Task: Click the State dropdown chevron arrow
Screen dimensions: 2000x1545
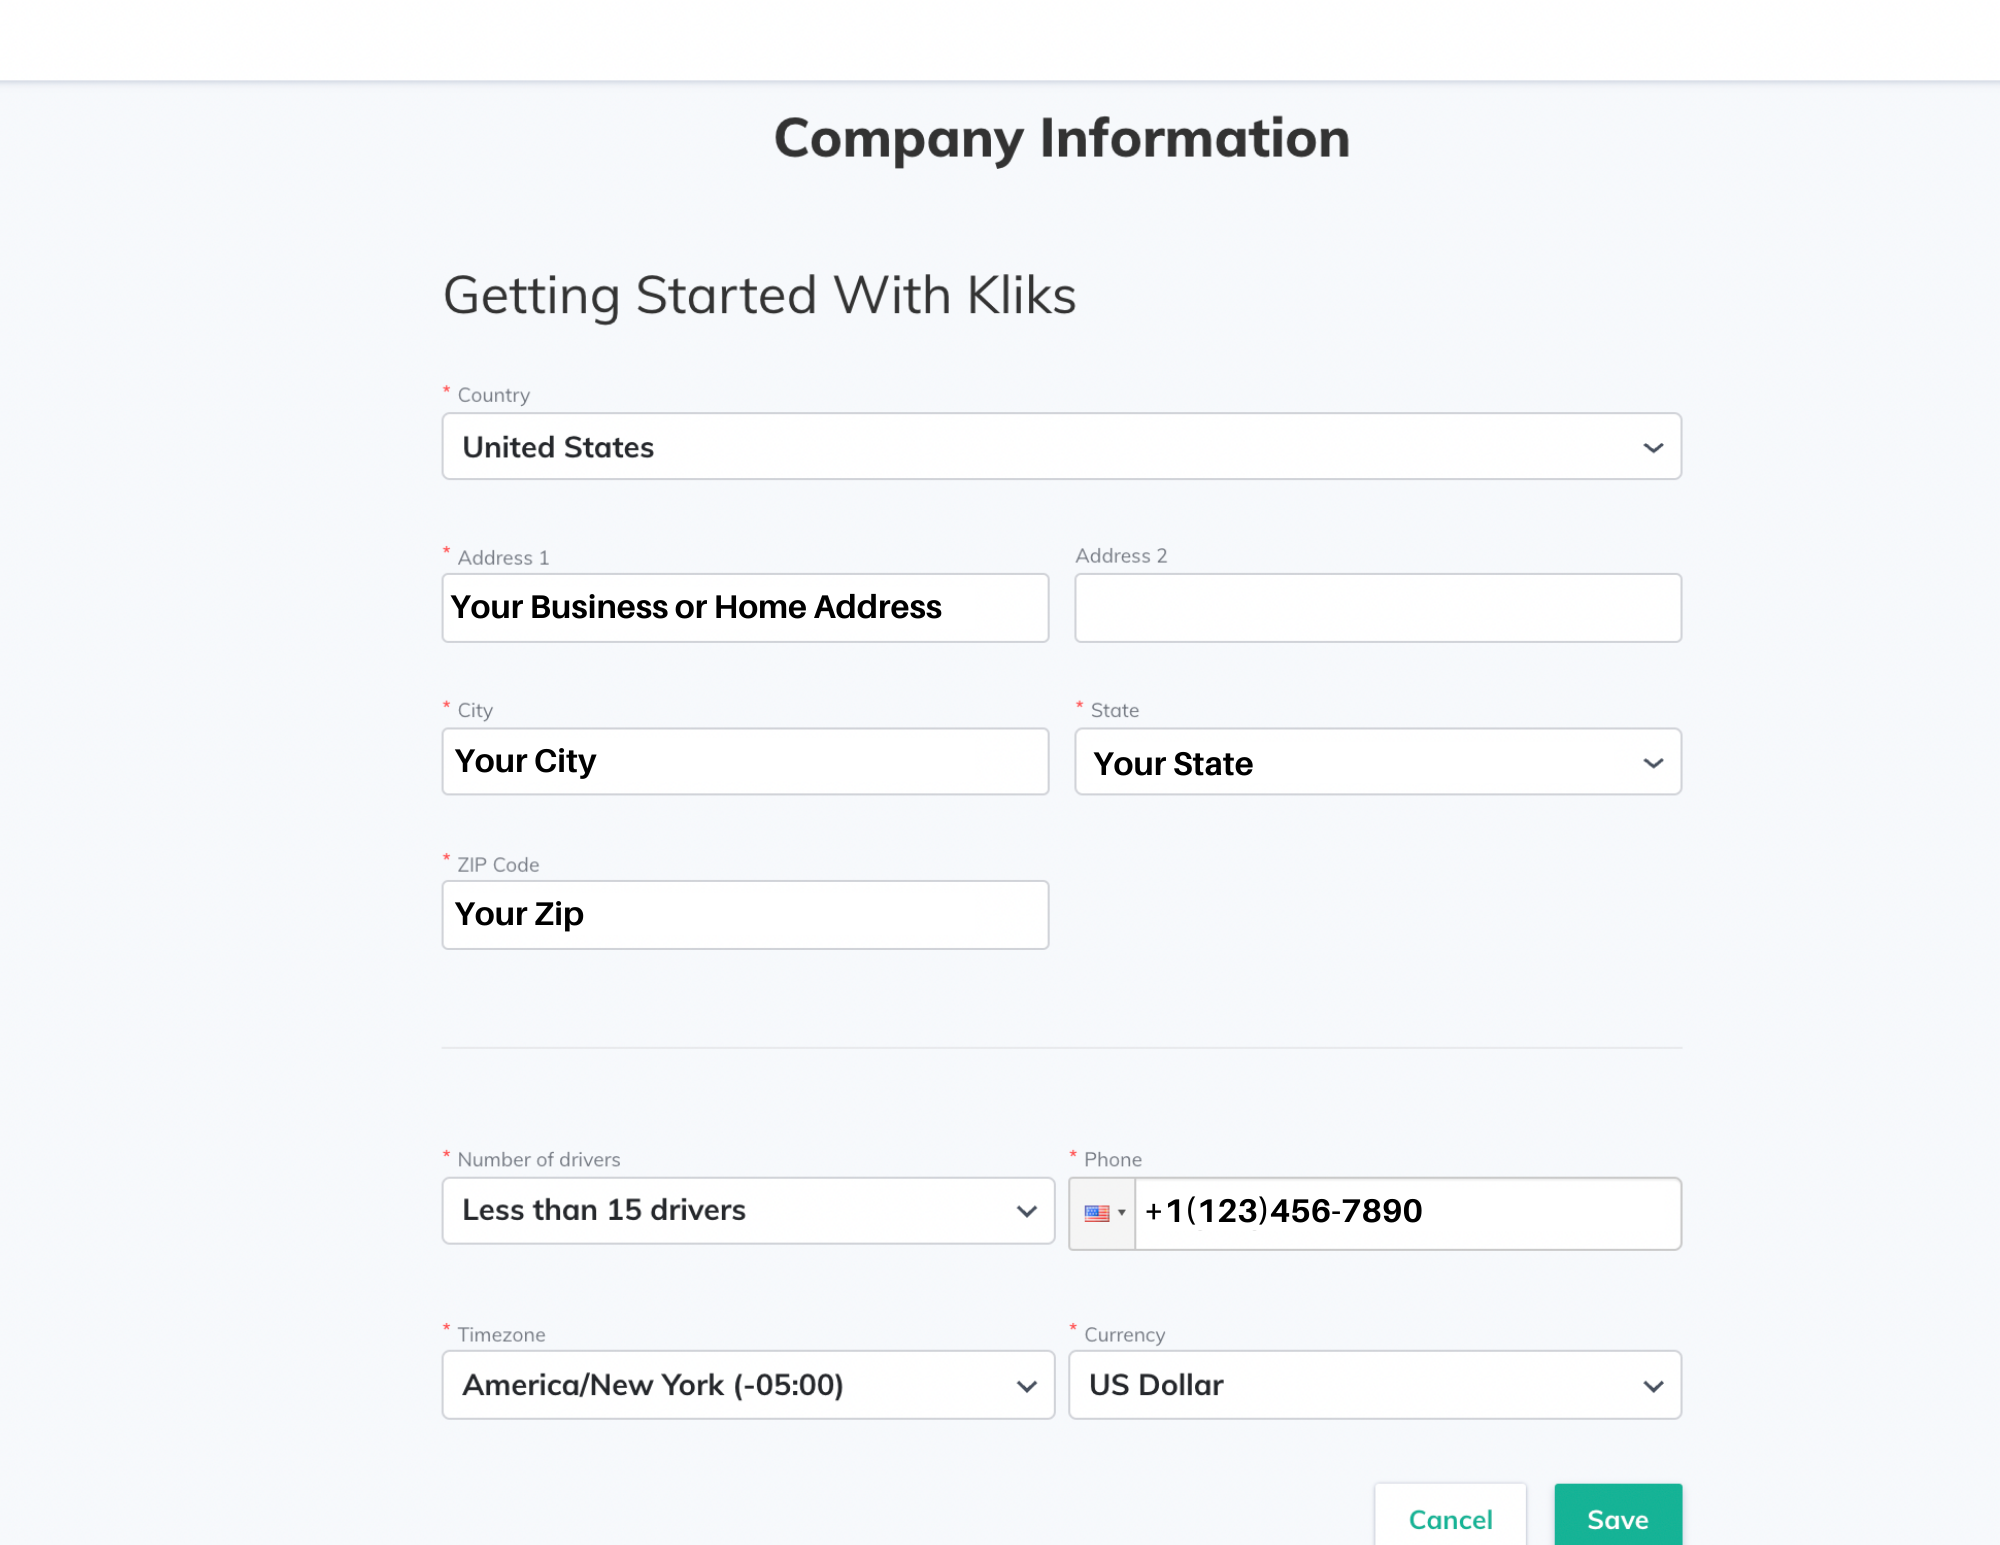Action: 1653,763
